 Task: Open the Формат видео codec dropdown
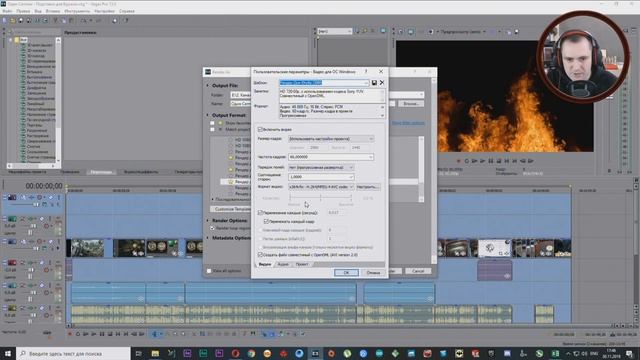point(321,187)
